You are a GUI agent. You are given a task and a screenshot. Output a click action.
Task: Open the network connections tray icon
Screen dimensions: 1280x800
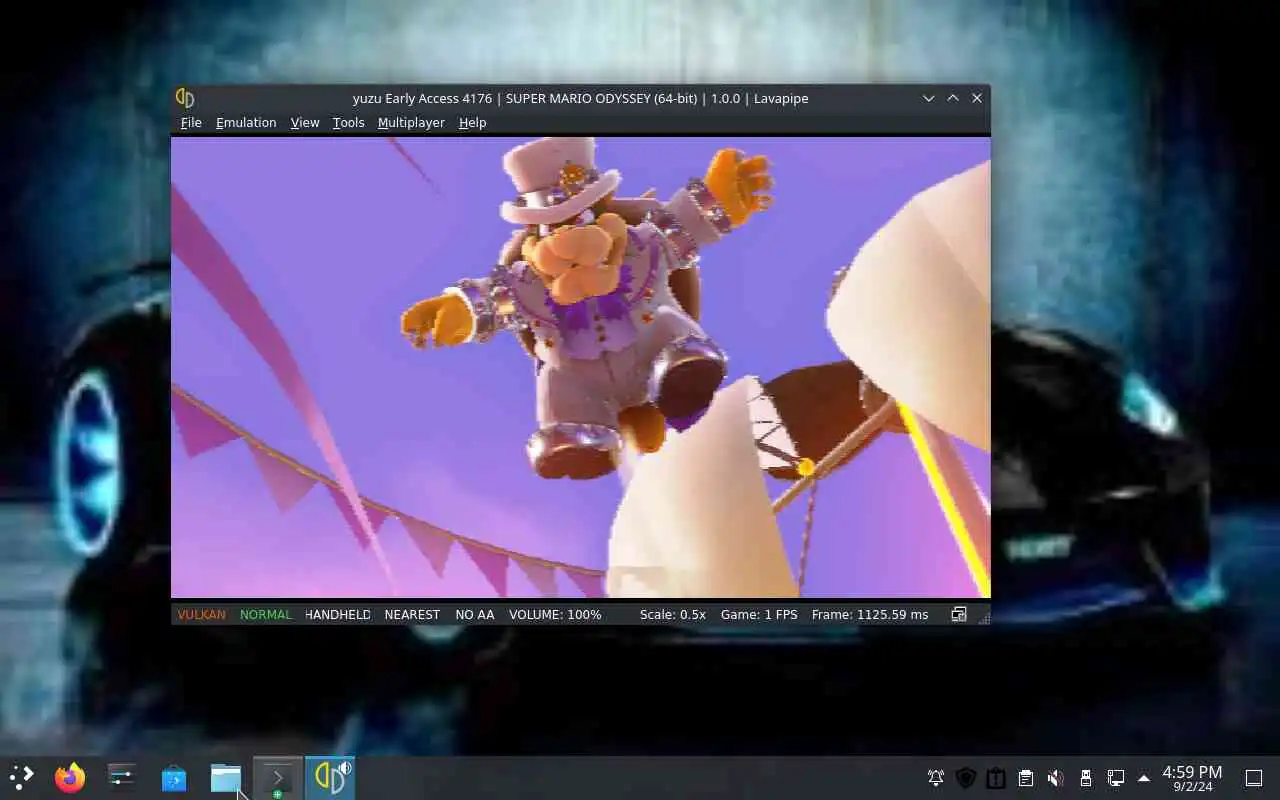[x=1116, y=778]
